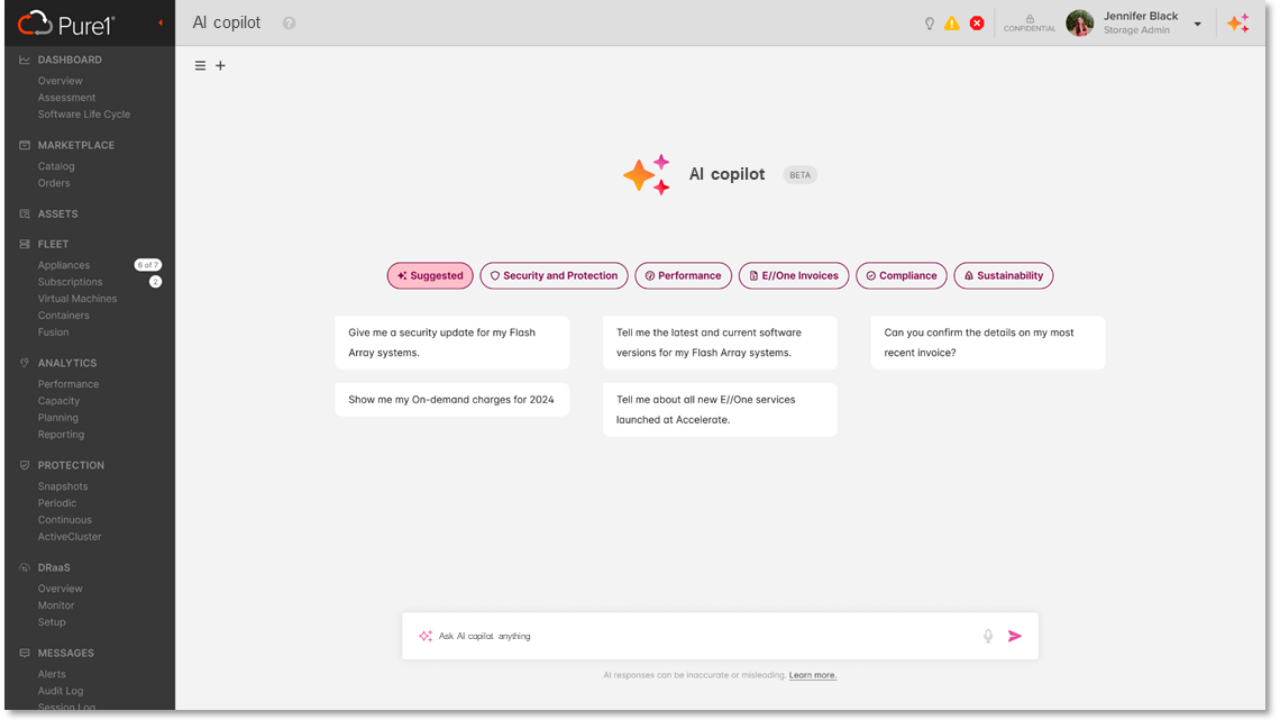Image resolution: width=1280 pixels, height=720 pixels.
Task: Click the Analytics section icon
Action: tap(25, 363)
